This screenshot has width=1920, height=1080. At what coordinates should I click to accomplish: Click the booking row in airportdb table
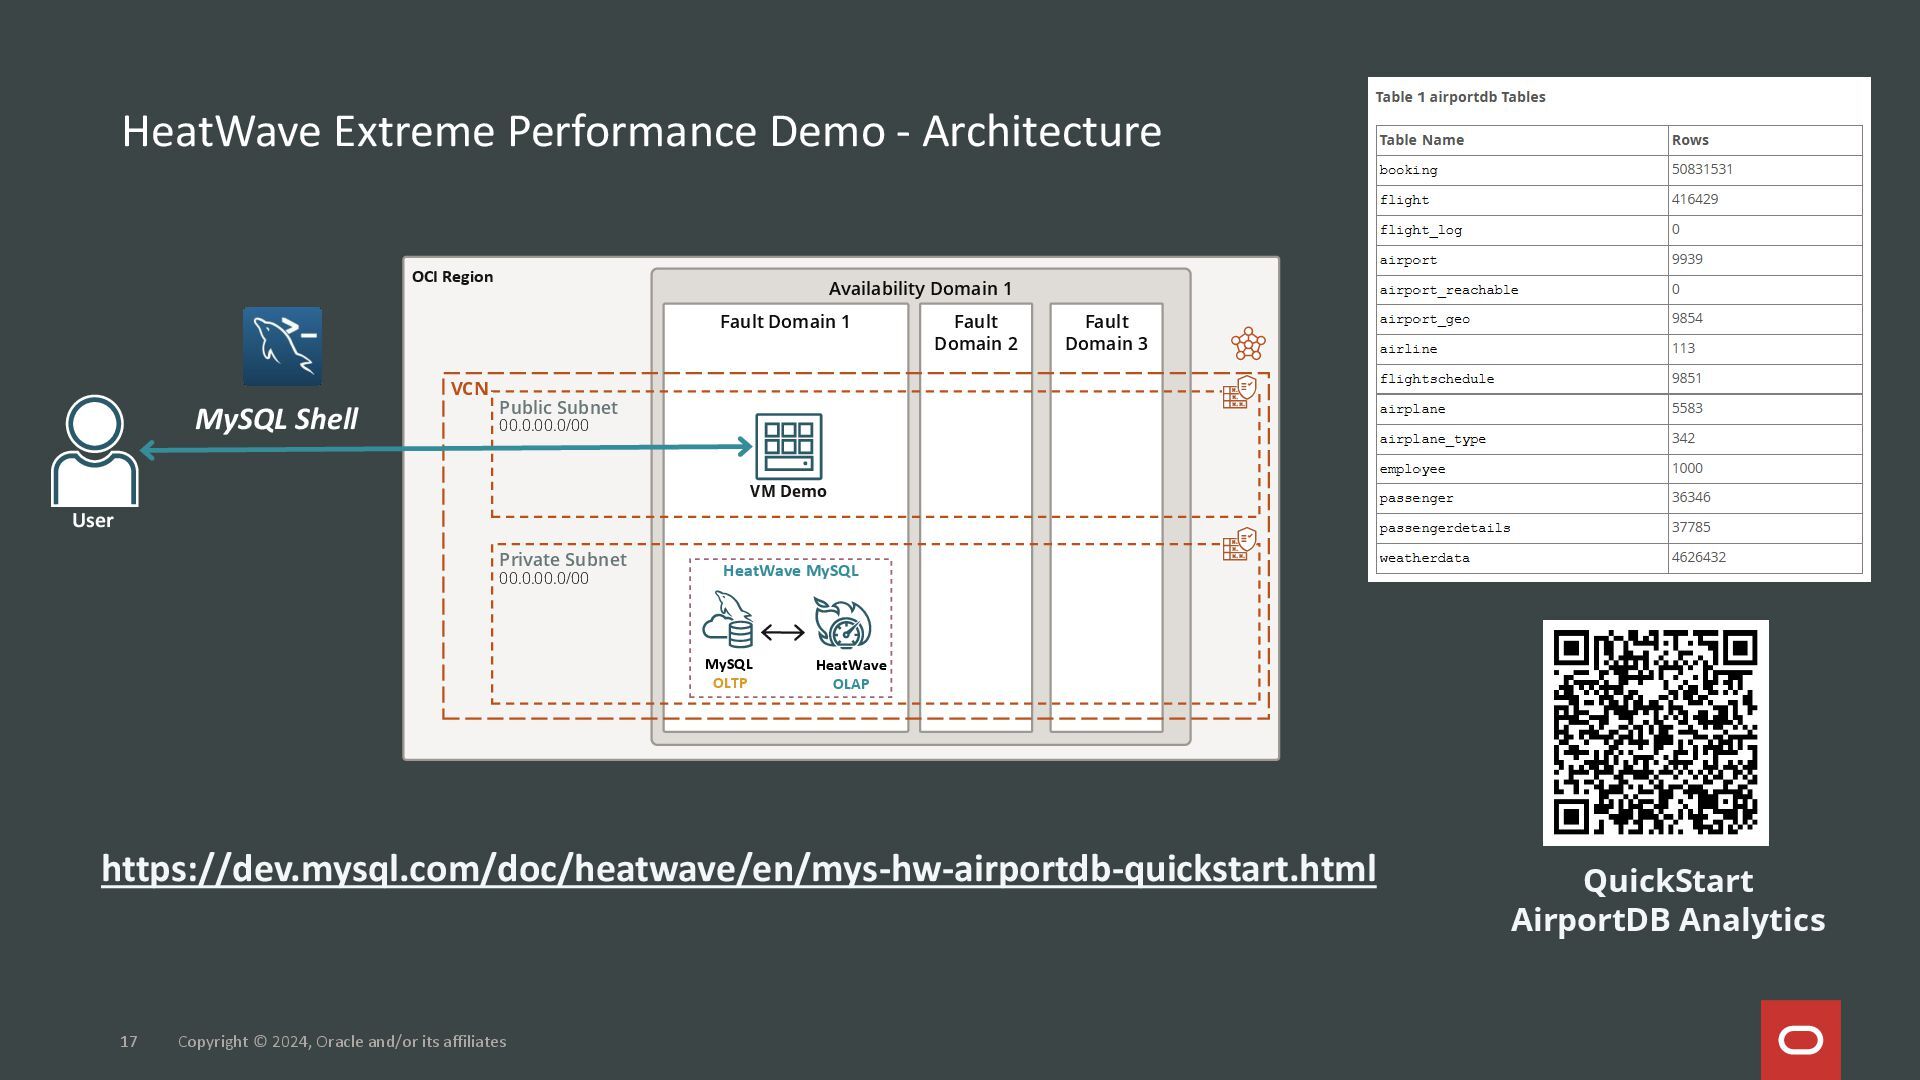coord(1618,170)
